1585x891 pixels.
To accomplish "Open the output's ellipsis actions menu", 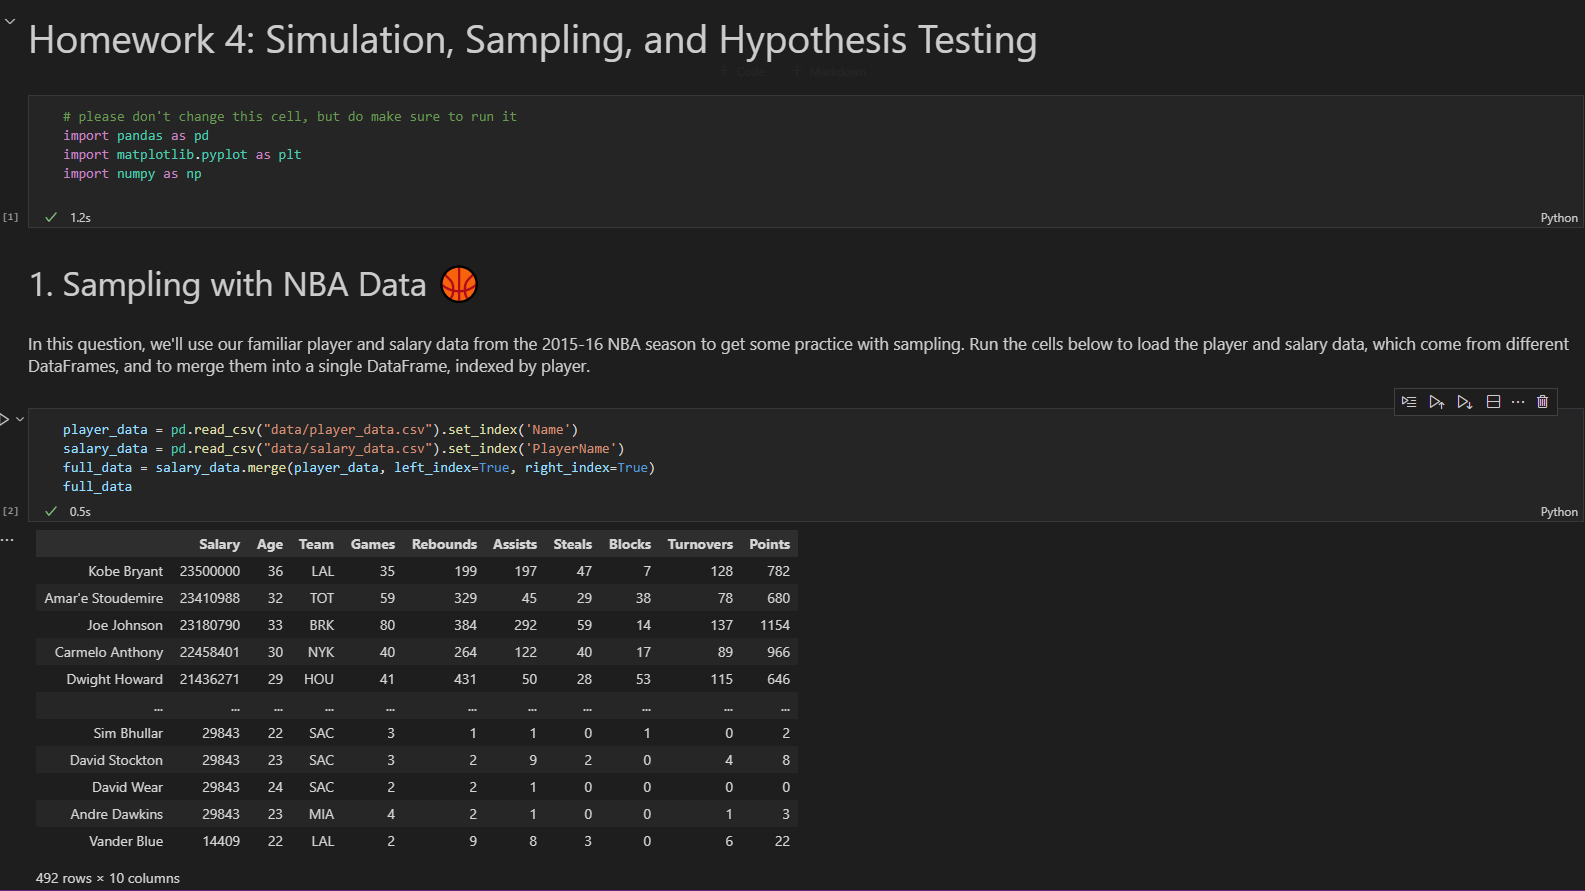I will 8,540.
